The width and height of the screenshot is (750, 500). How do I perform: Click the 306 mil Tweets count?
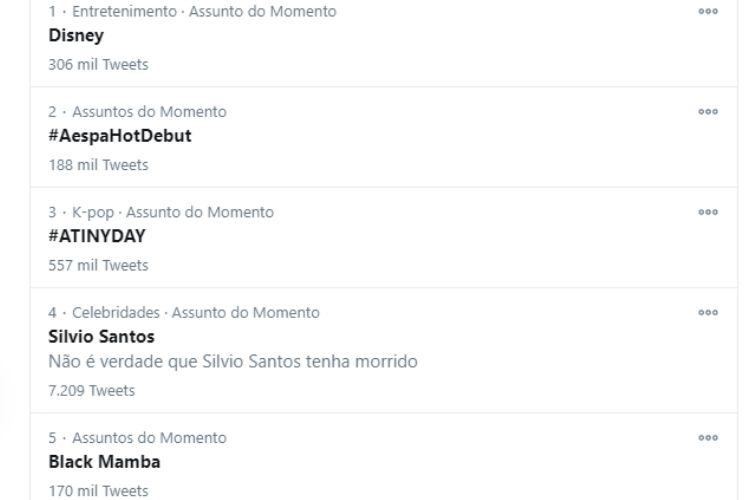click(98, 65)
